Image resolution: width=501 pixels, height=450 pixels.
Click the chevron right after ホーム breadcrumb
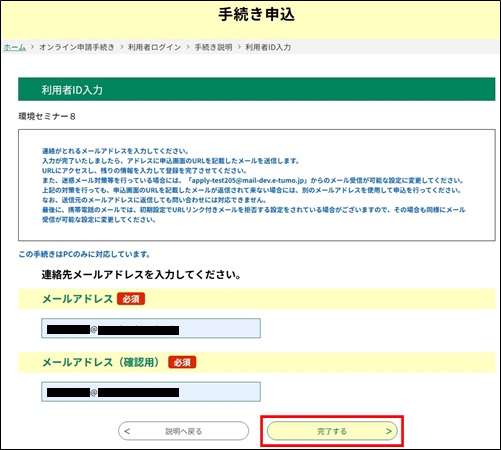(x=32, y=47)
